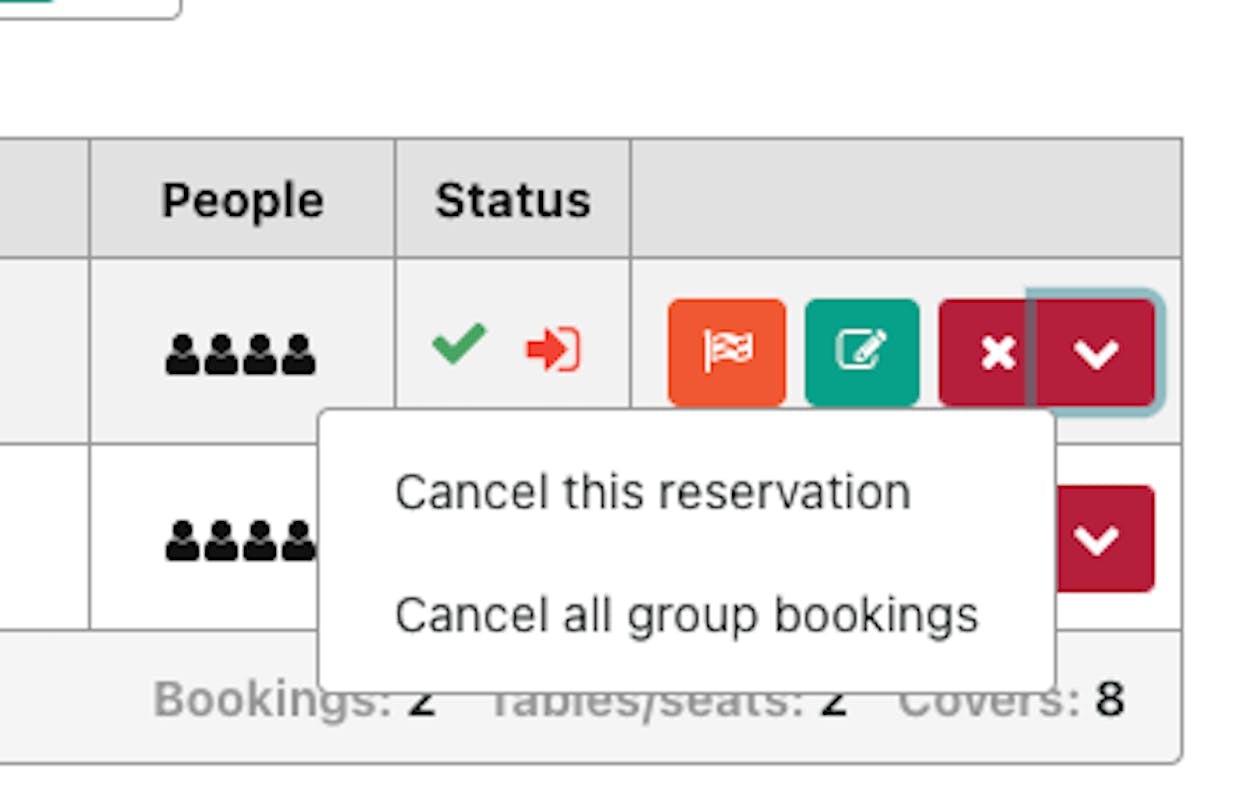The width and height of the screenshot is (1240, 790).
Task: Expand the second row's red chevron dropdown
Action: pos(1104,539)
